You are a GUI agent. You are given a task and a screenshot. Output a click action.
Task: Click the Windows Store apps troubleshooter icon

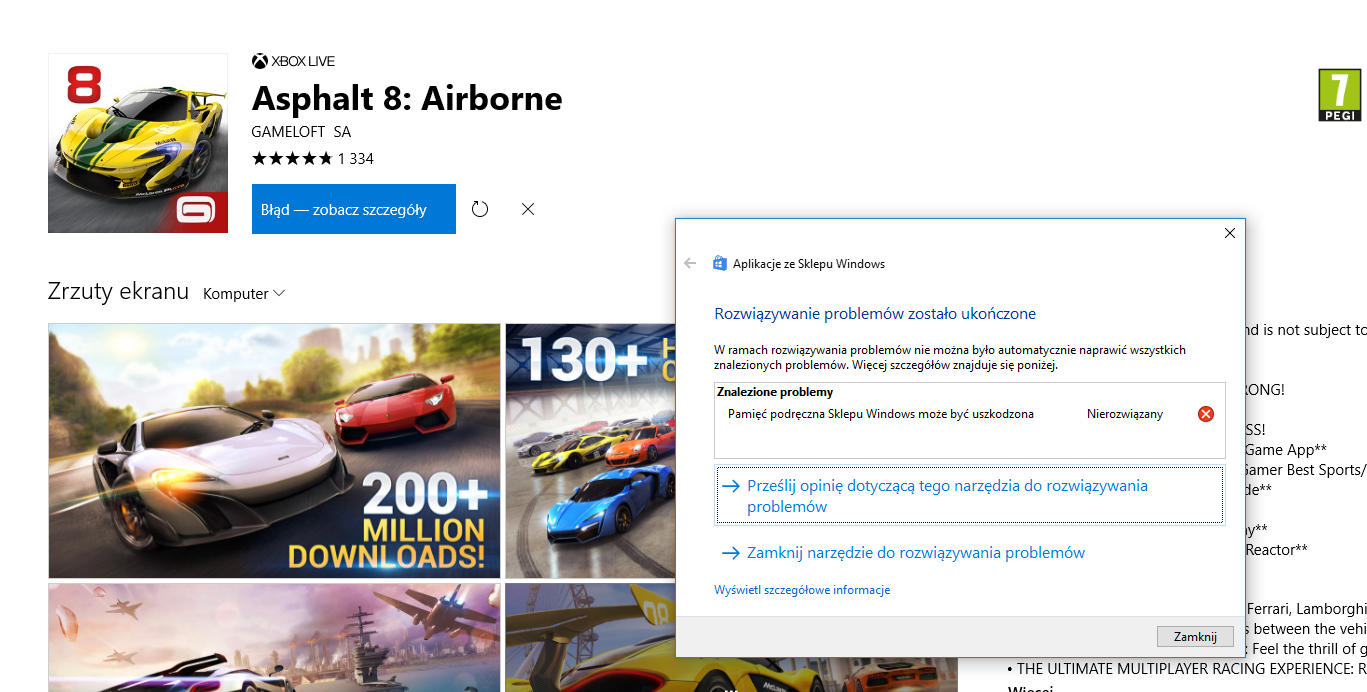[x=719, y=264]
